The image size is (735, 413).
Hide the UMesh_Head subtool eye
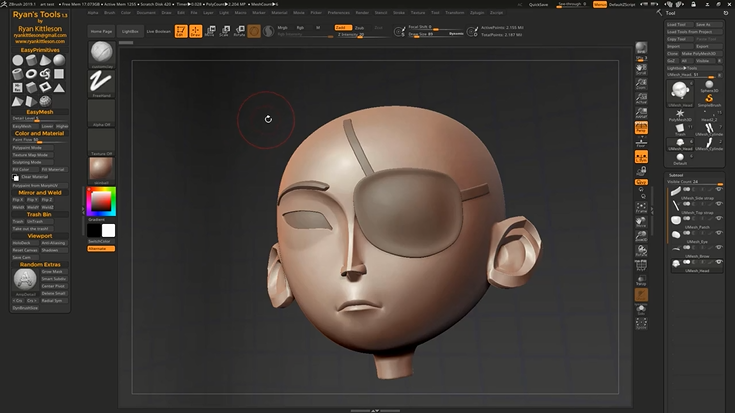[x=719, y=262]
